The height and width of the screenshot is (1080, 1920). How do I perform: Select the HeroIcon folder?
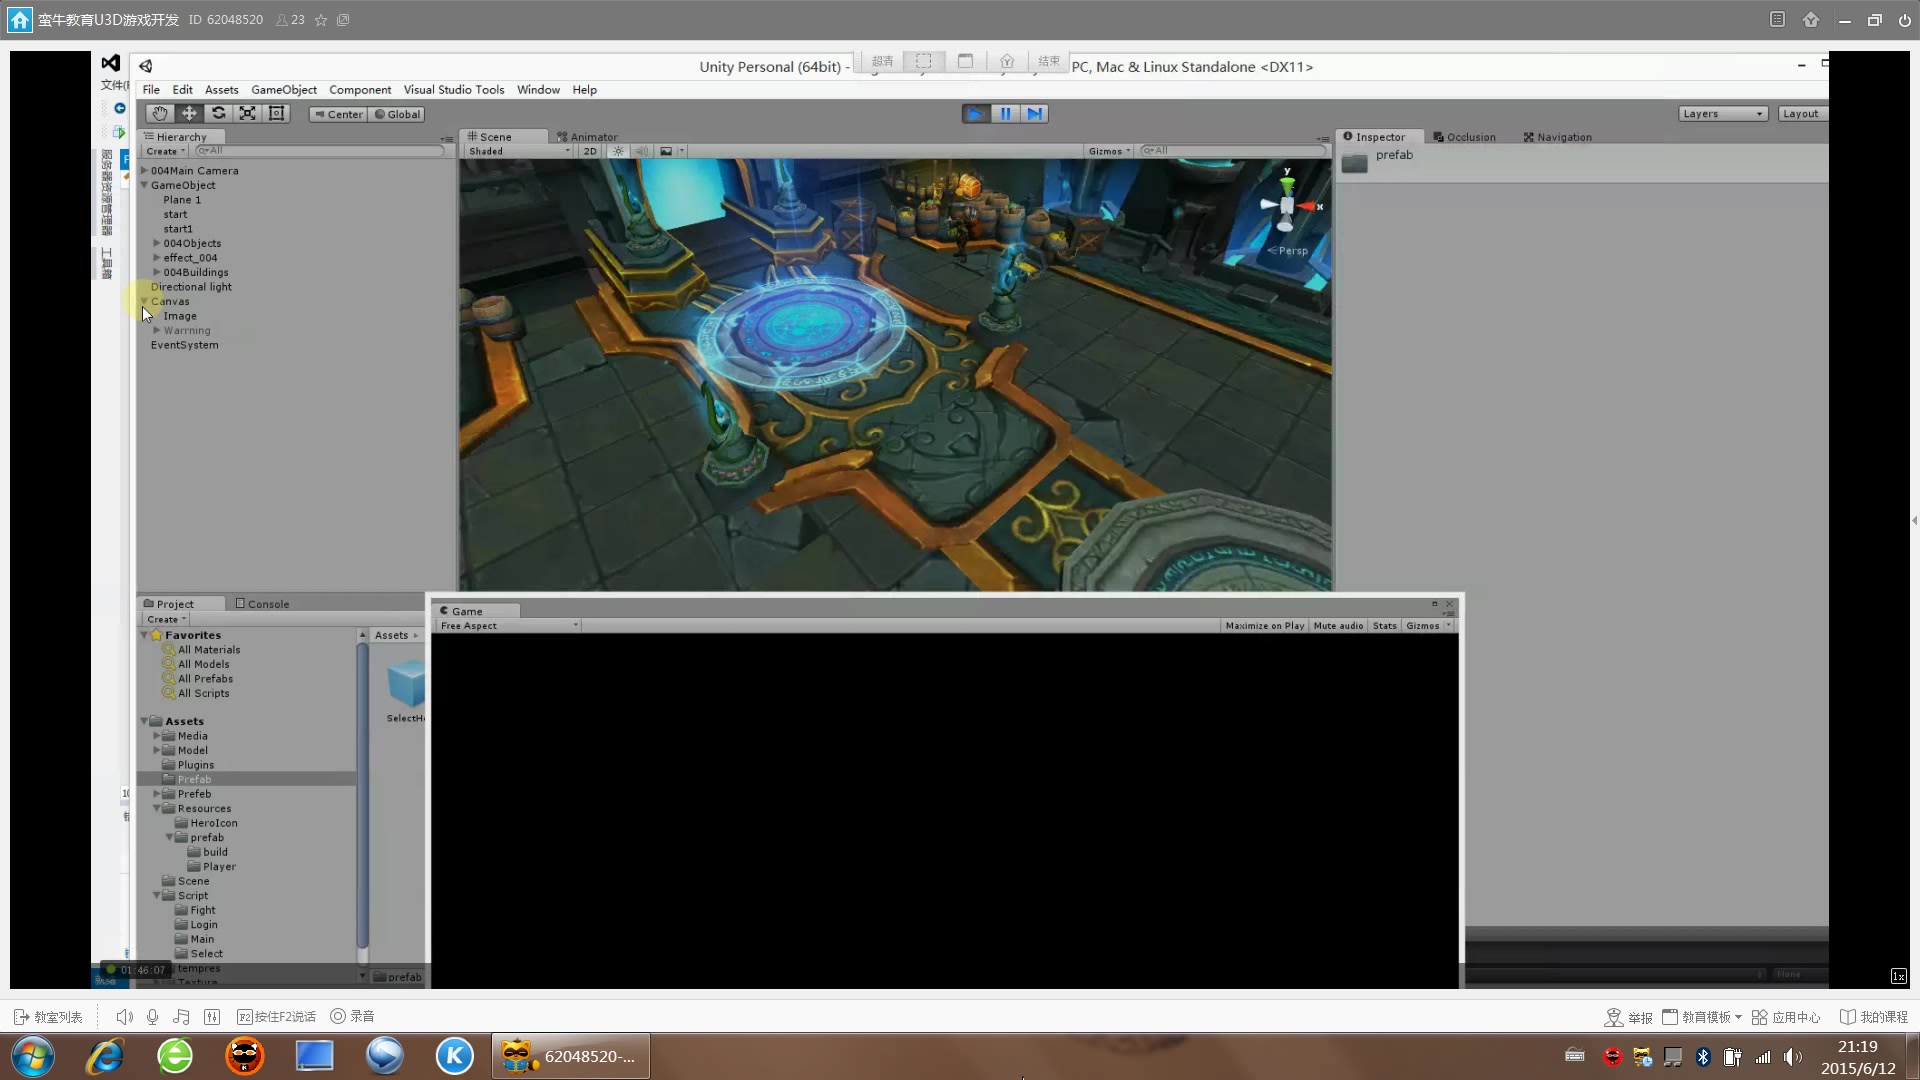214,823
